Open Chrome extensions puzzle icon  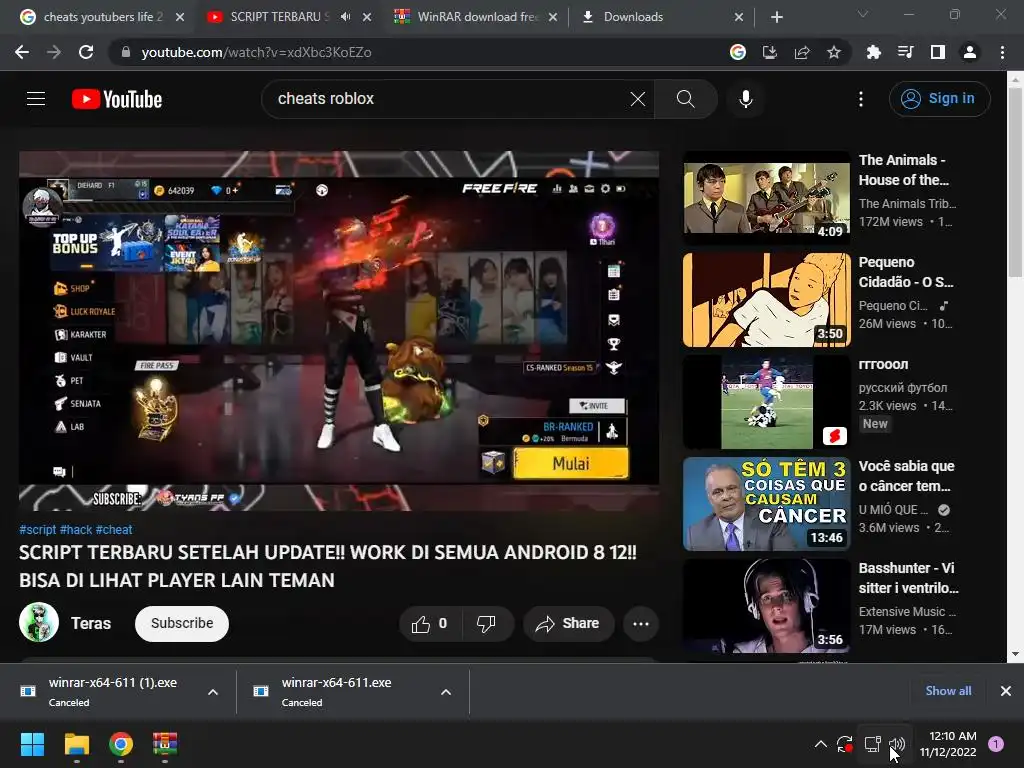873,52
